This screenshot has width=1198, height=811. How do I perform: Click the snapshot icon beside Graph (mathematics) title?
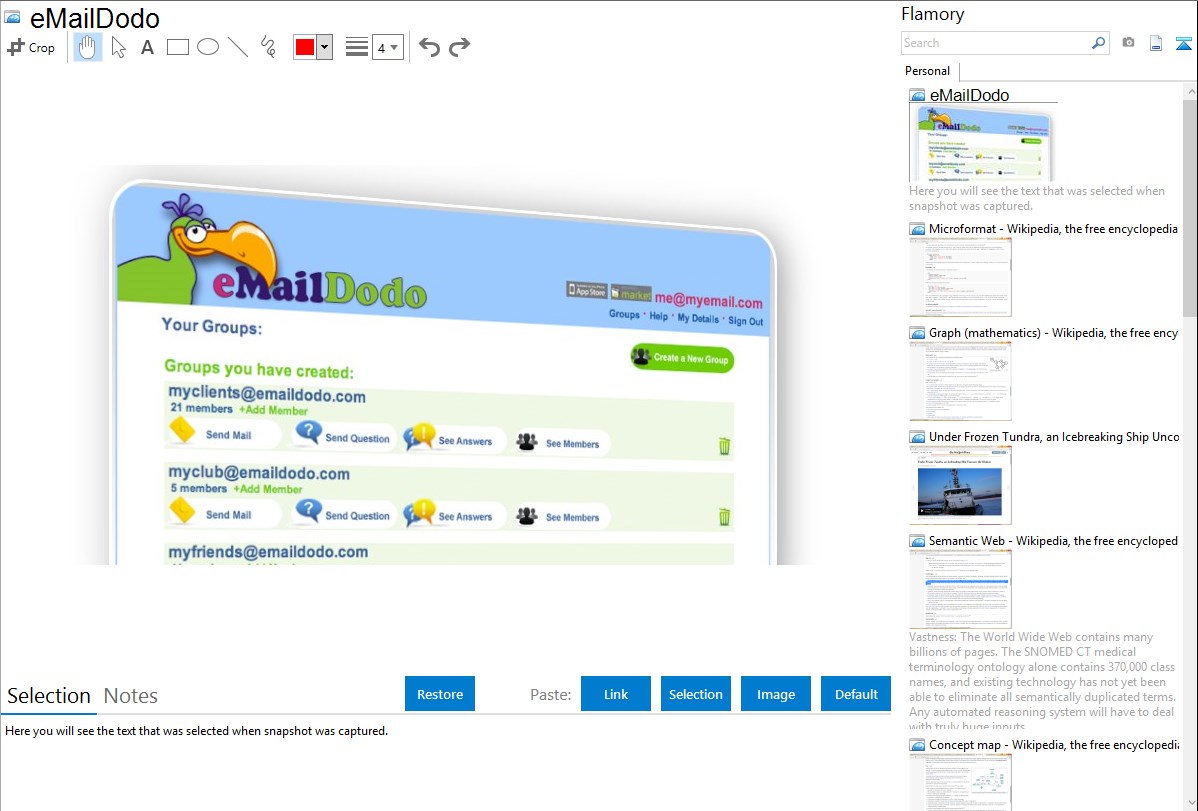pyautogui.click(x=918, y=333)
